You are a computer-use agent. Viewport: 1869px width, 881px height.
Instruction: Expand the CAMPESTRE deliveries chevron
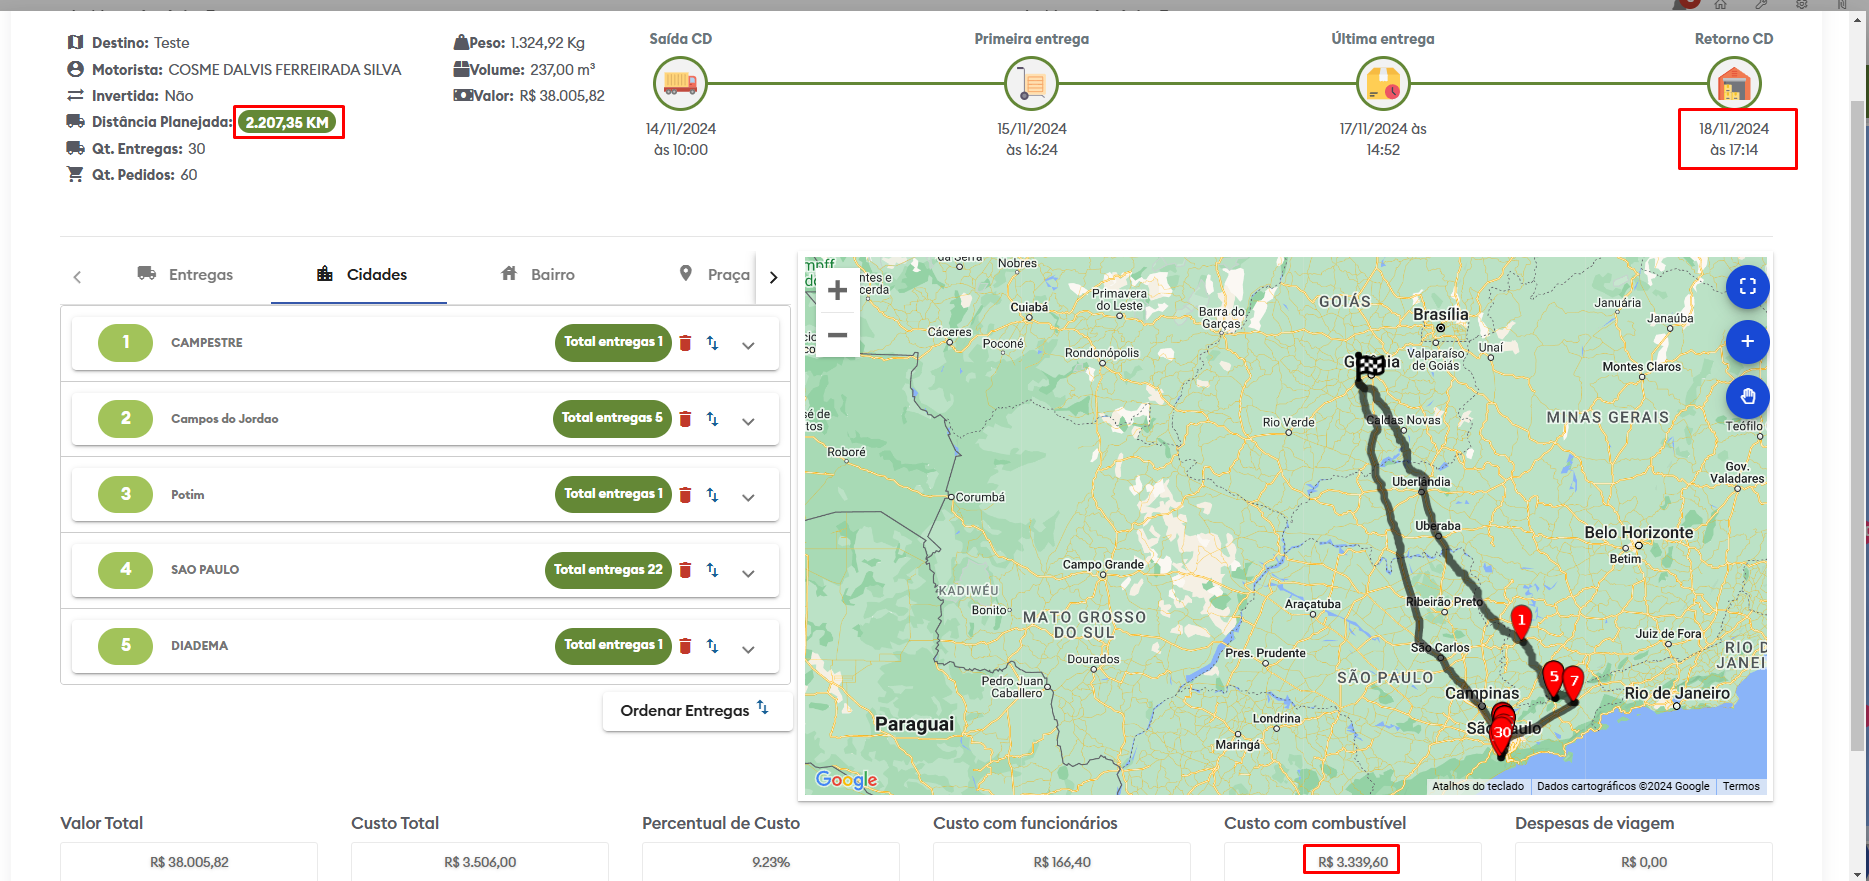click(748, 345)
